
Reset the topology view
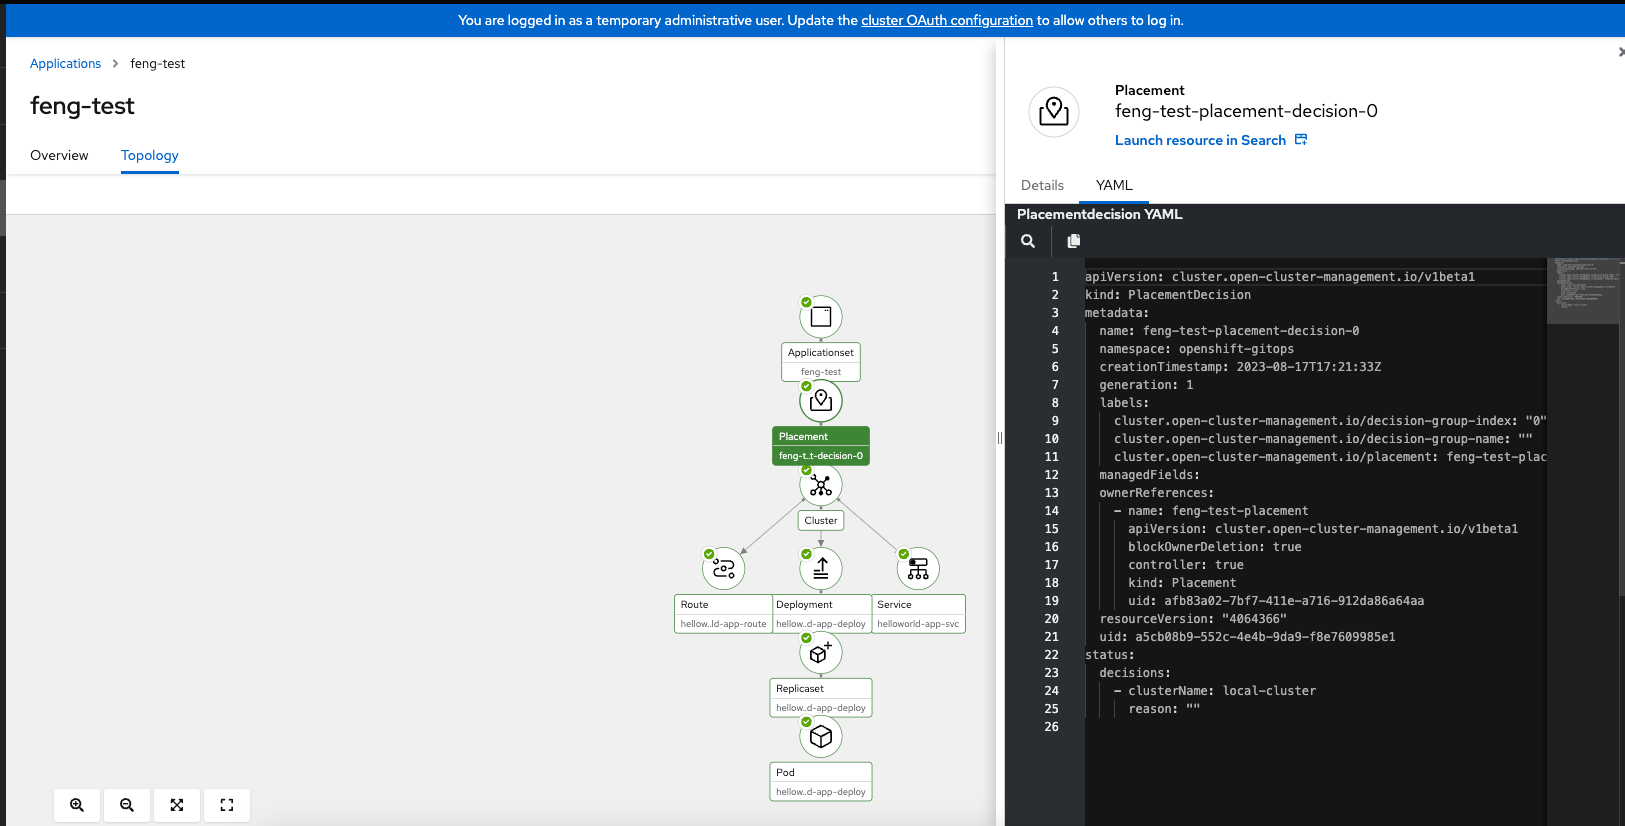pyautogui.click(x=227, y=805)
